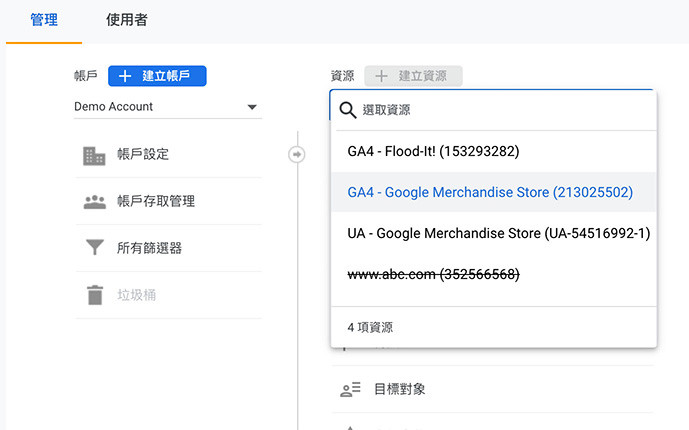Open 帳戶存取管理 settings

(156, 201)
